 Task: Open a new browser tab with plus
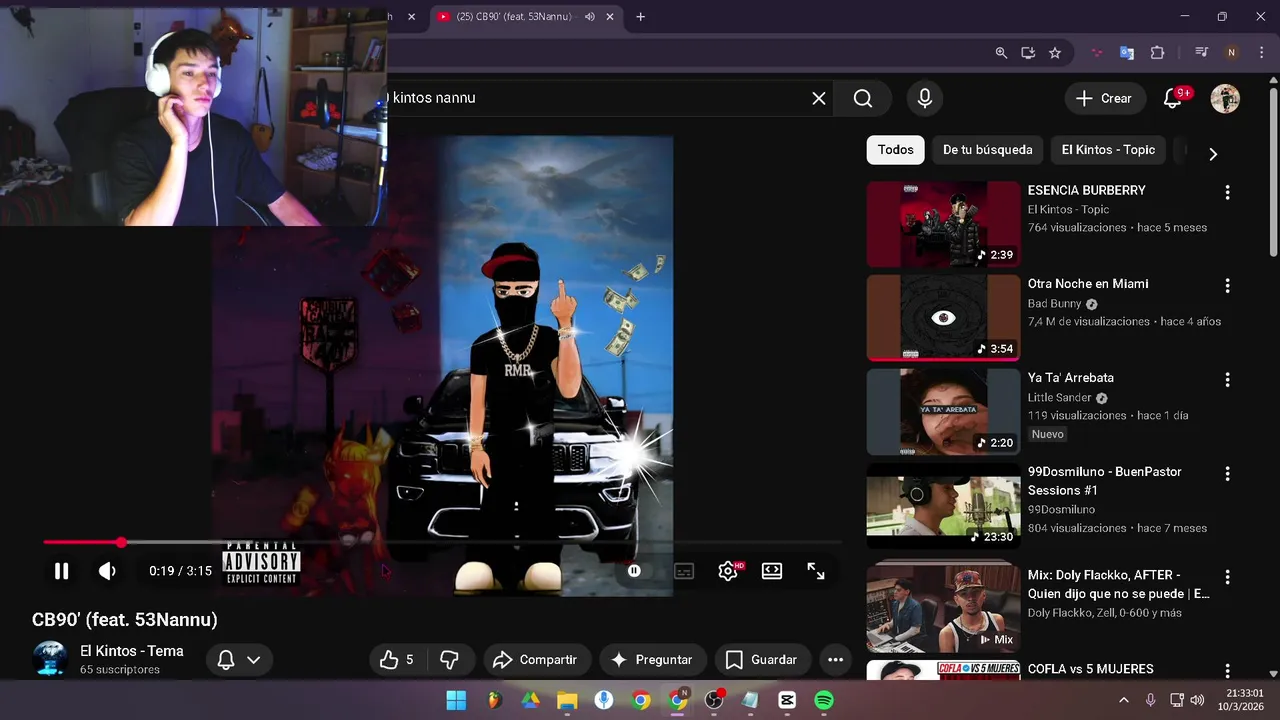pos(641,17)
